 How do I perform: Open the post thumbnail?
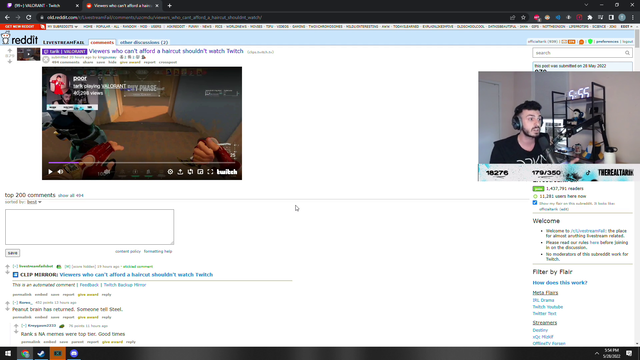point(29,54)
